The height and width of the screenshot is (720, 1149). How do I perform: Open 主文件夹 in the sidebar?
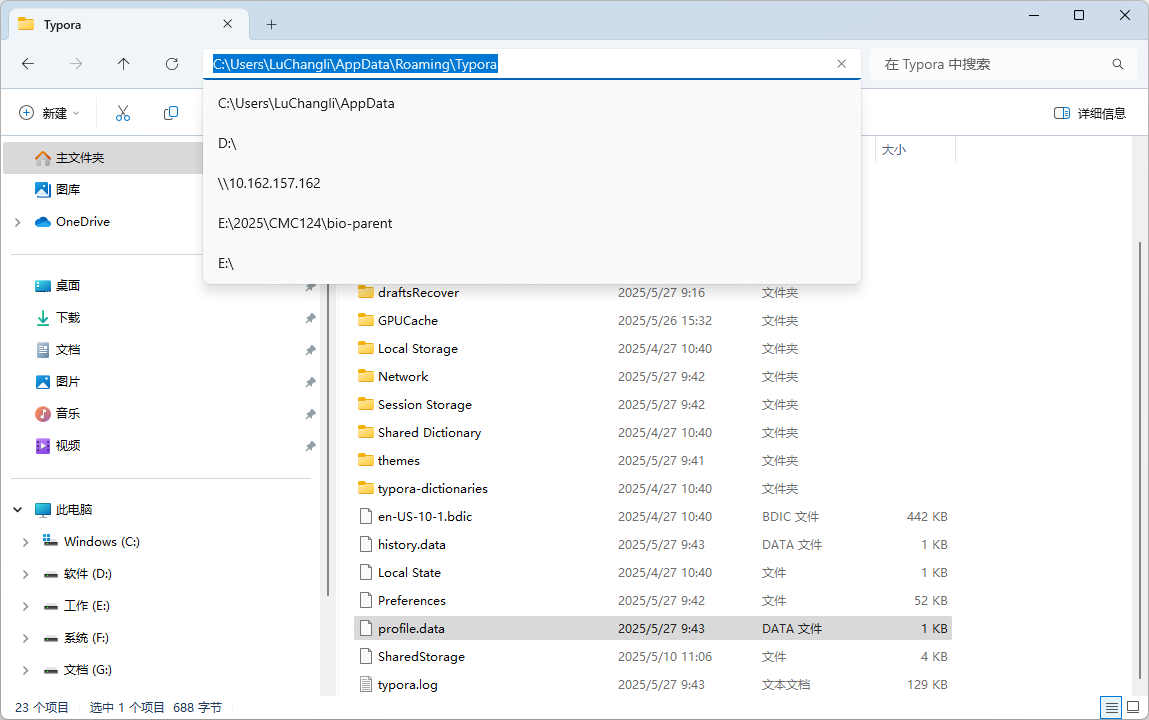tap(103, 157)
